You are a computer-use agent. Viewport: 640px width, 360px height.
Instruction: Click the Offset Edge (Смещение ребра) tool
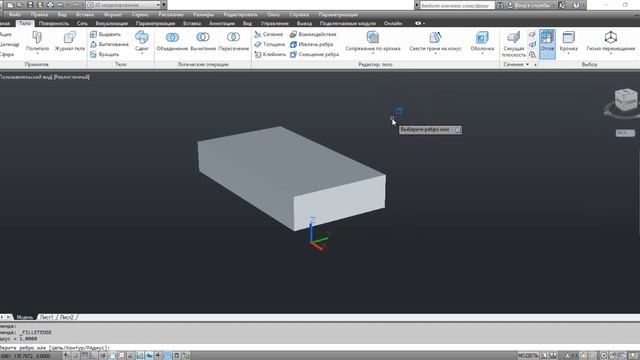pos(314,54)
